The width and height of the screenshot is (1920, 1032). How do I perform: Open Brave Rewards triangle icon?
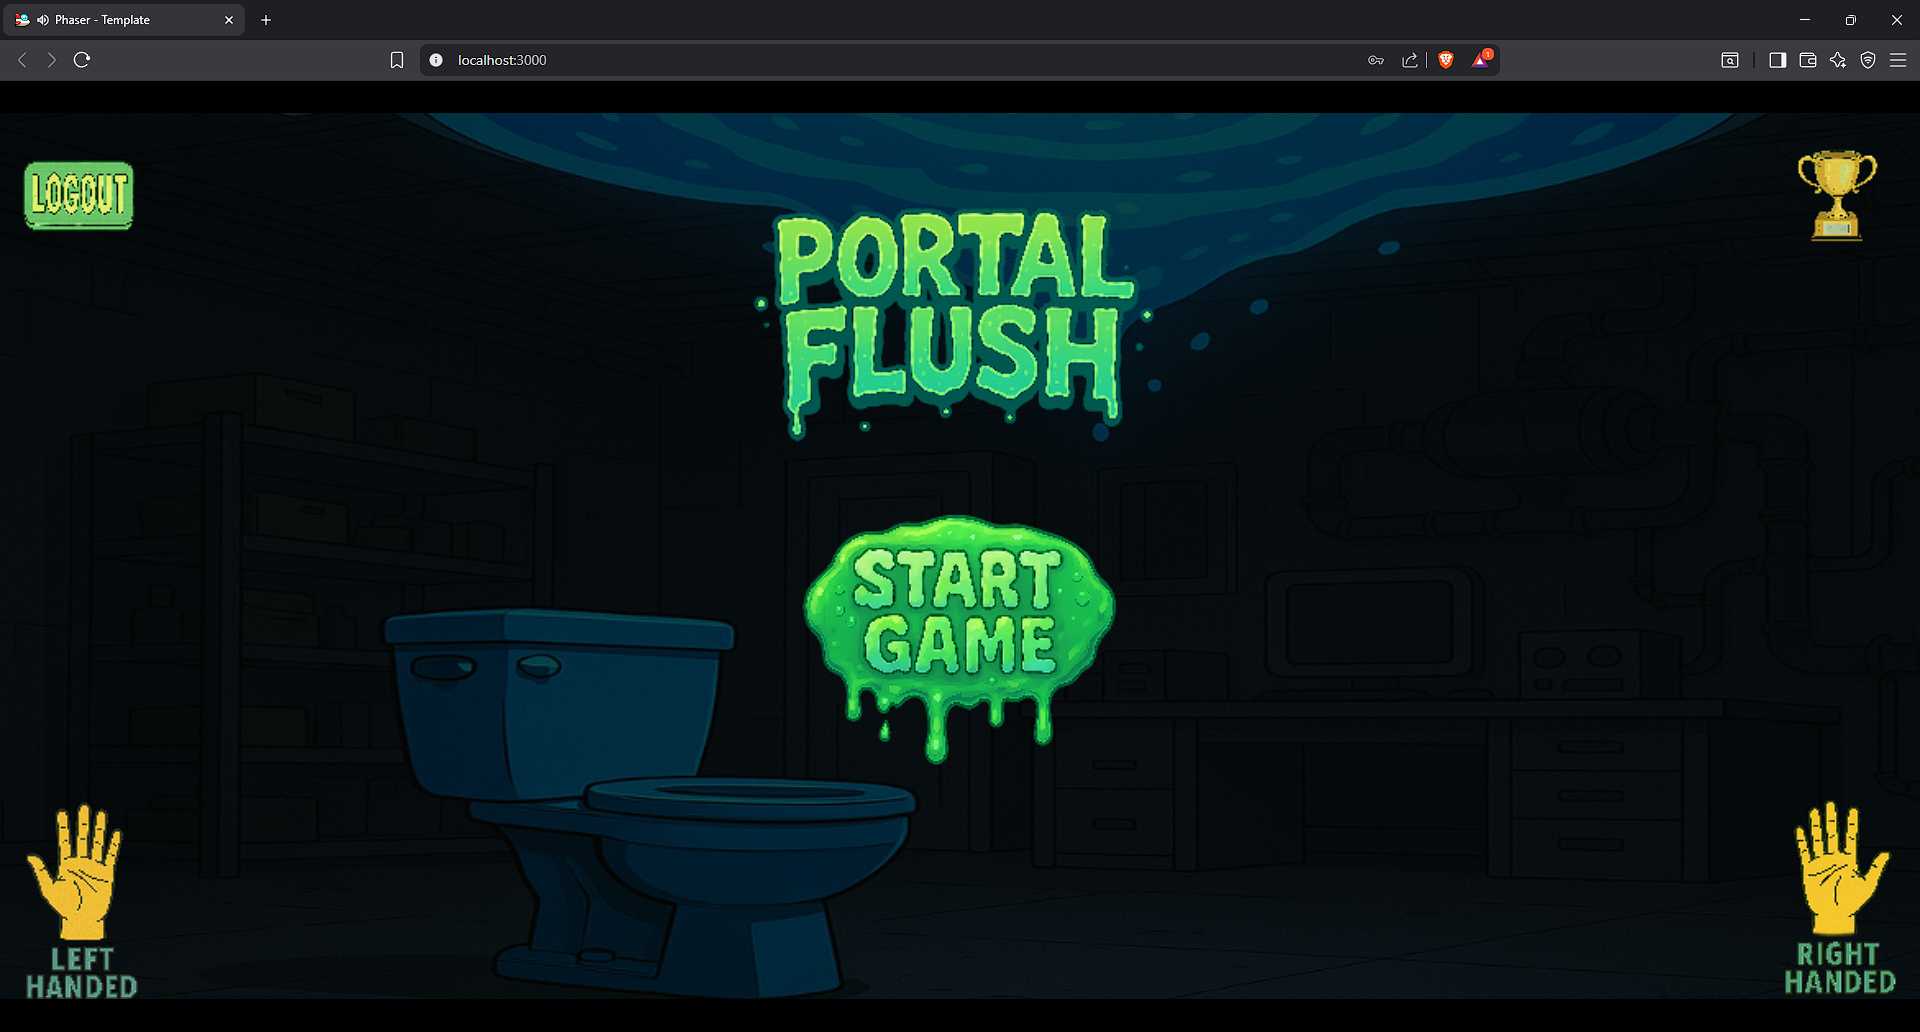pos(1481,60)
